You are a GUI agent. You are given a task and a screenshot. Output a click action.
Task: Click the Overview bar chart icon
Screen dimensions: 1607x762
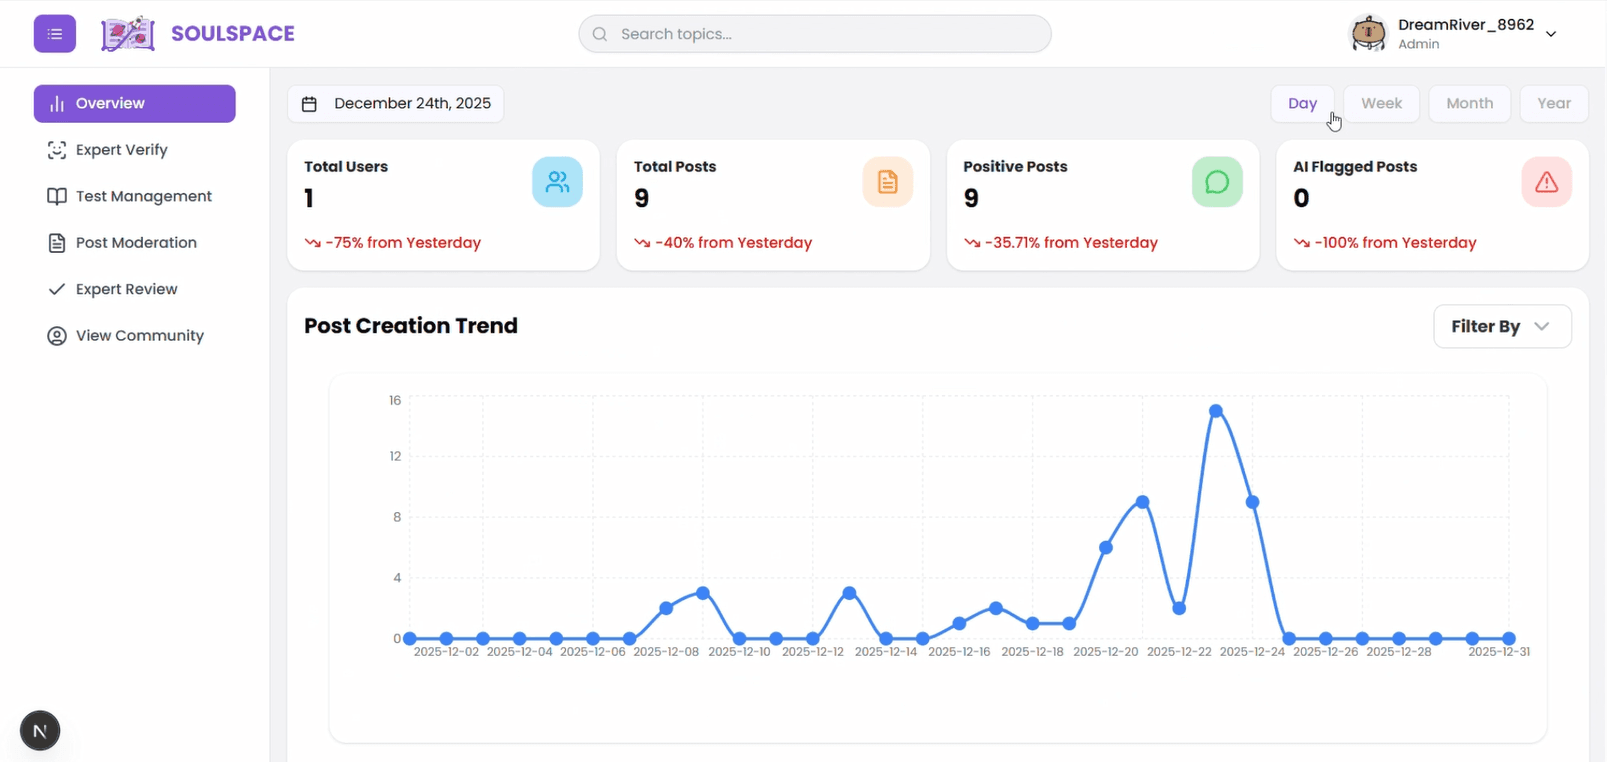[57, 104]
